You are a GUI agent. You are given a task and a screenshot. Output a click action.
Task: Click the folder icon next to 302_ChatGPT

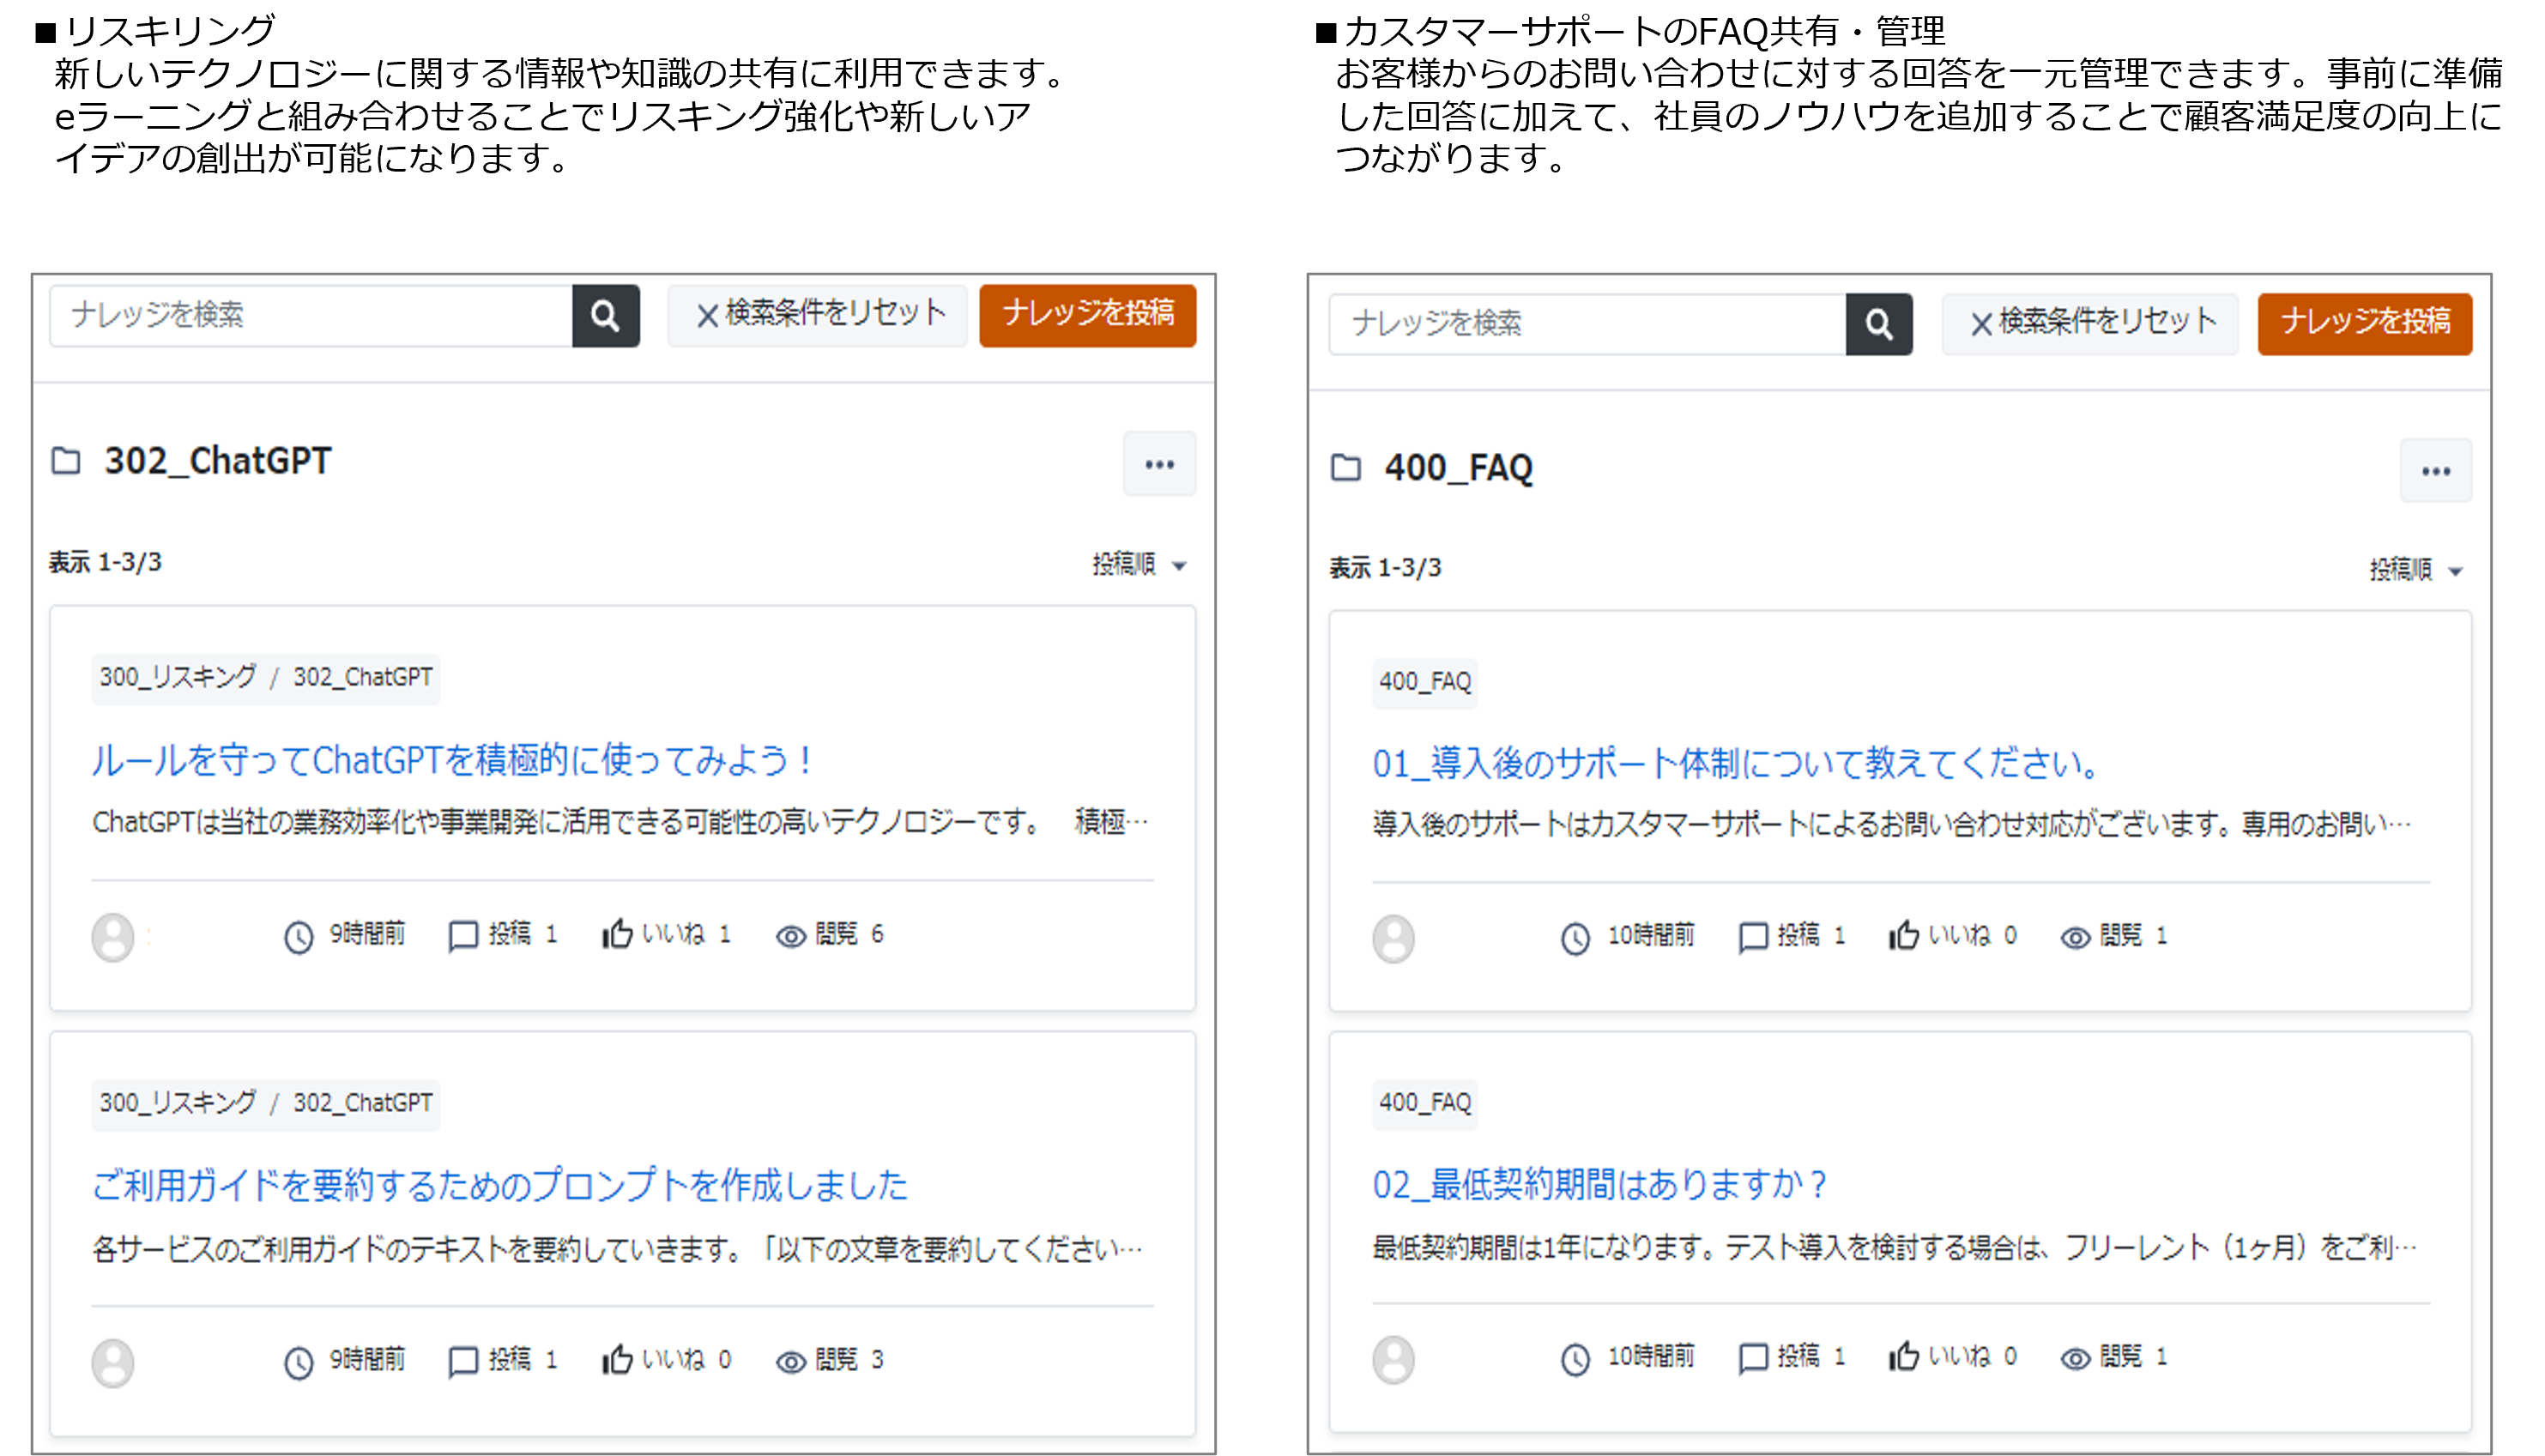click(66, 461)
